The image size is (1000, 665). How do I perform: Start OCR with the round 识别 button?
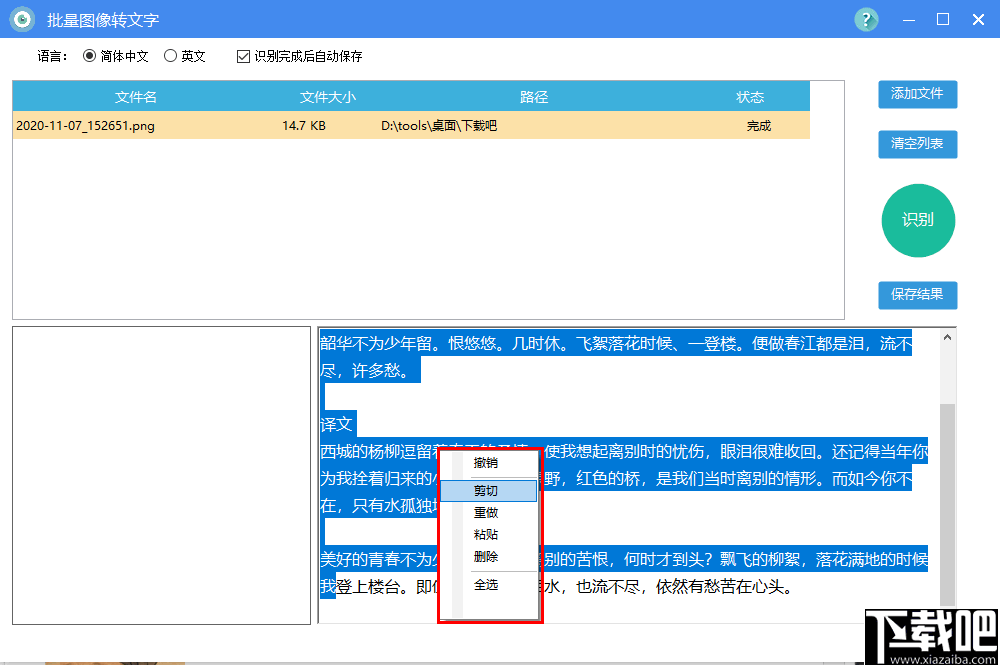point(918,220)
